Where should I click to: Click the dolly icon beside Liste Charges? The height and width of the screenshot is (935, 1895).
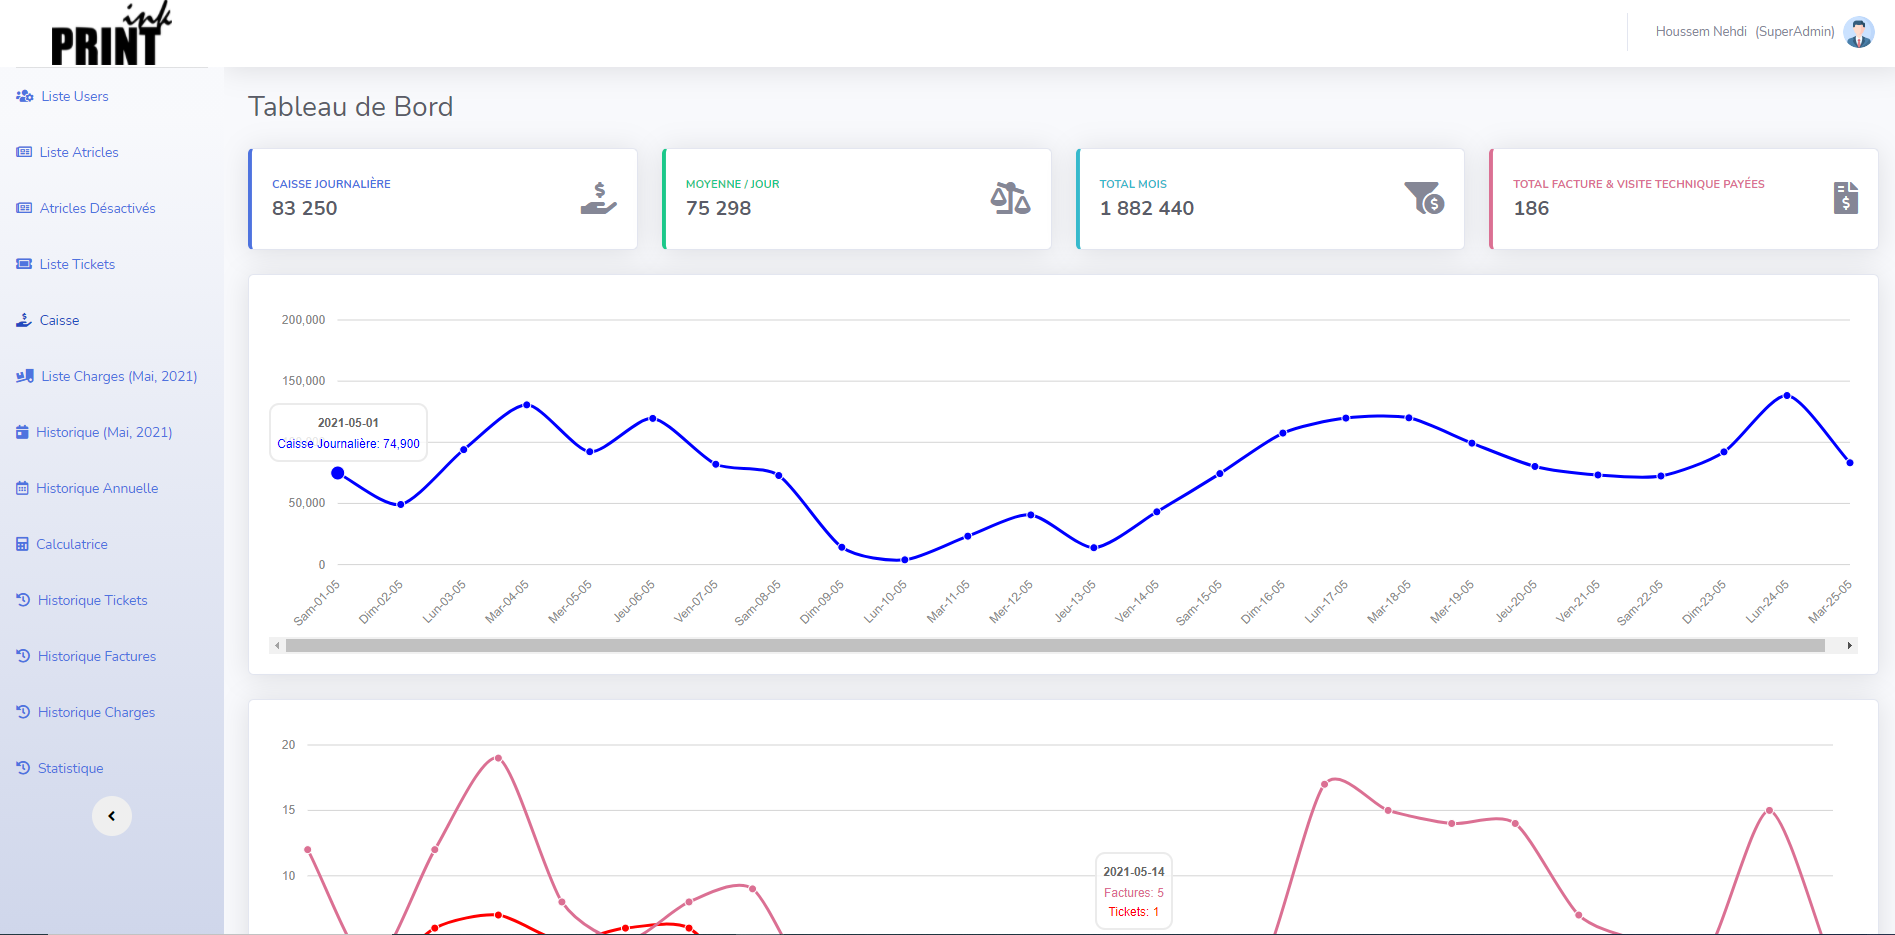[x=25, y=376]
